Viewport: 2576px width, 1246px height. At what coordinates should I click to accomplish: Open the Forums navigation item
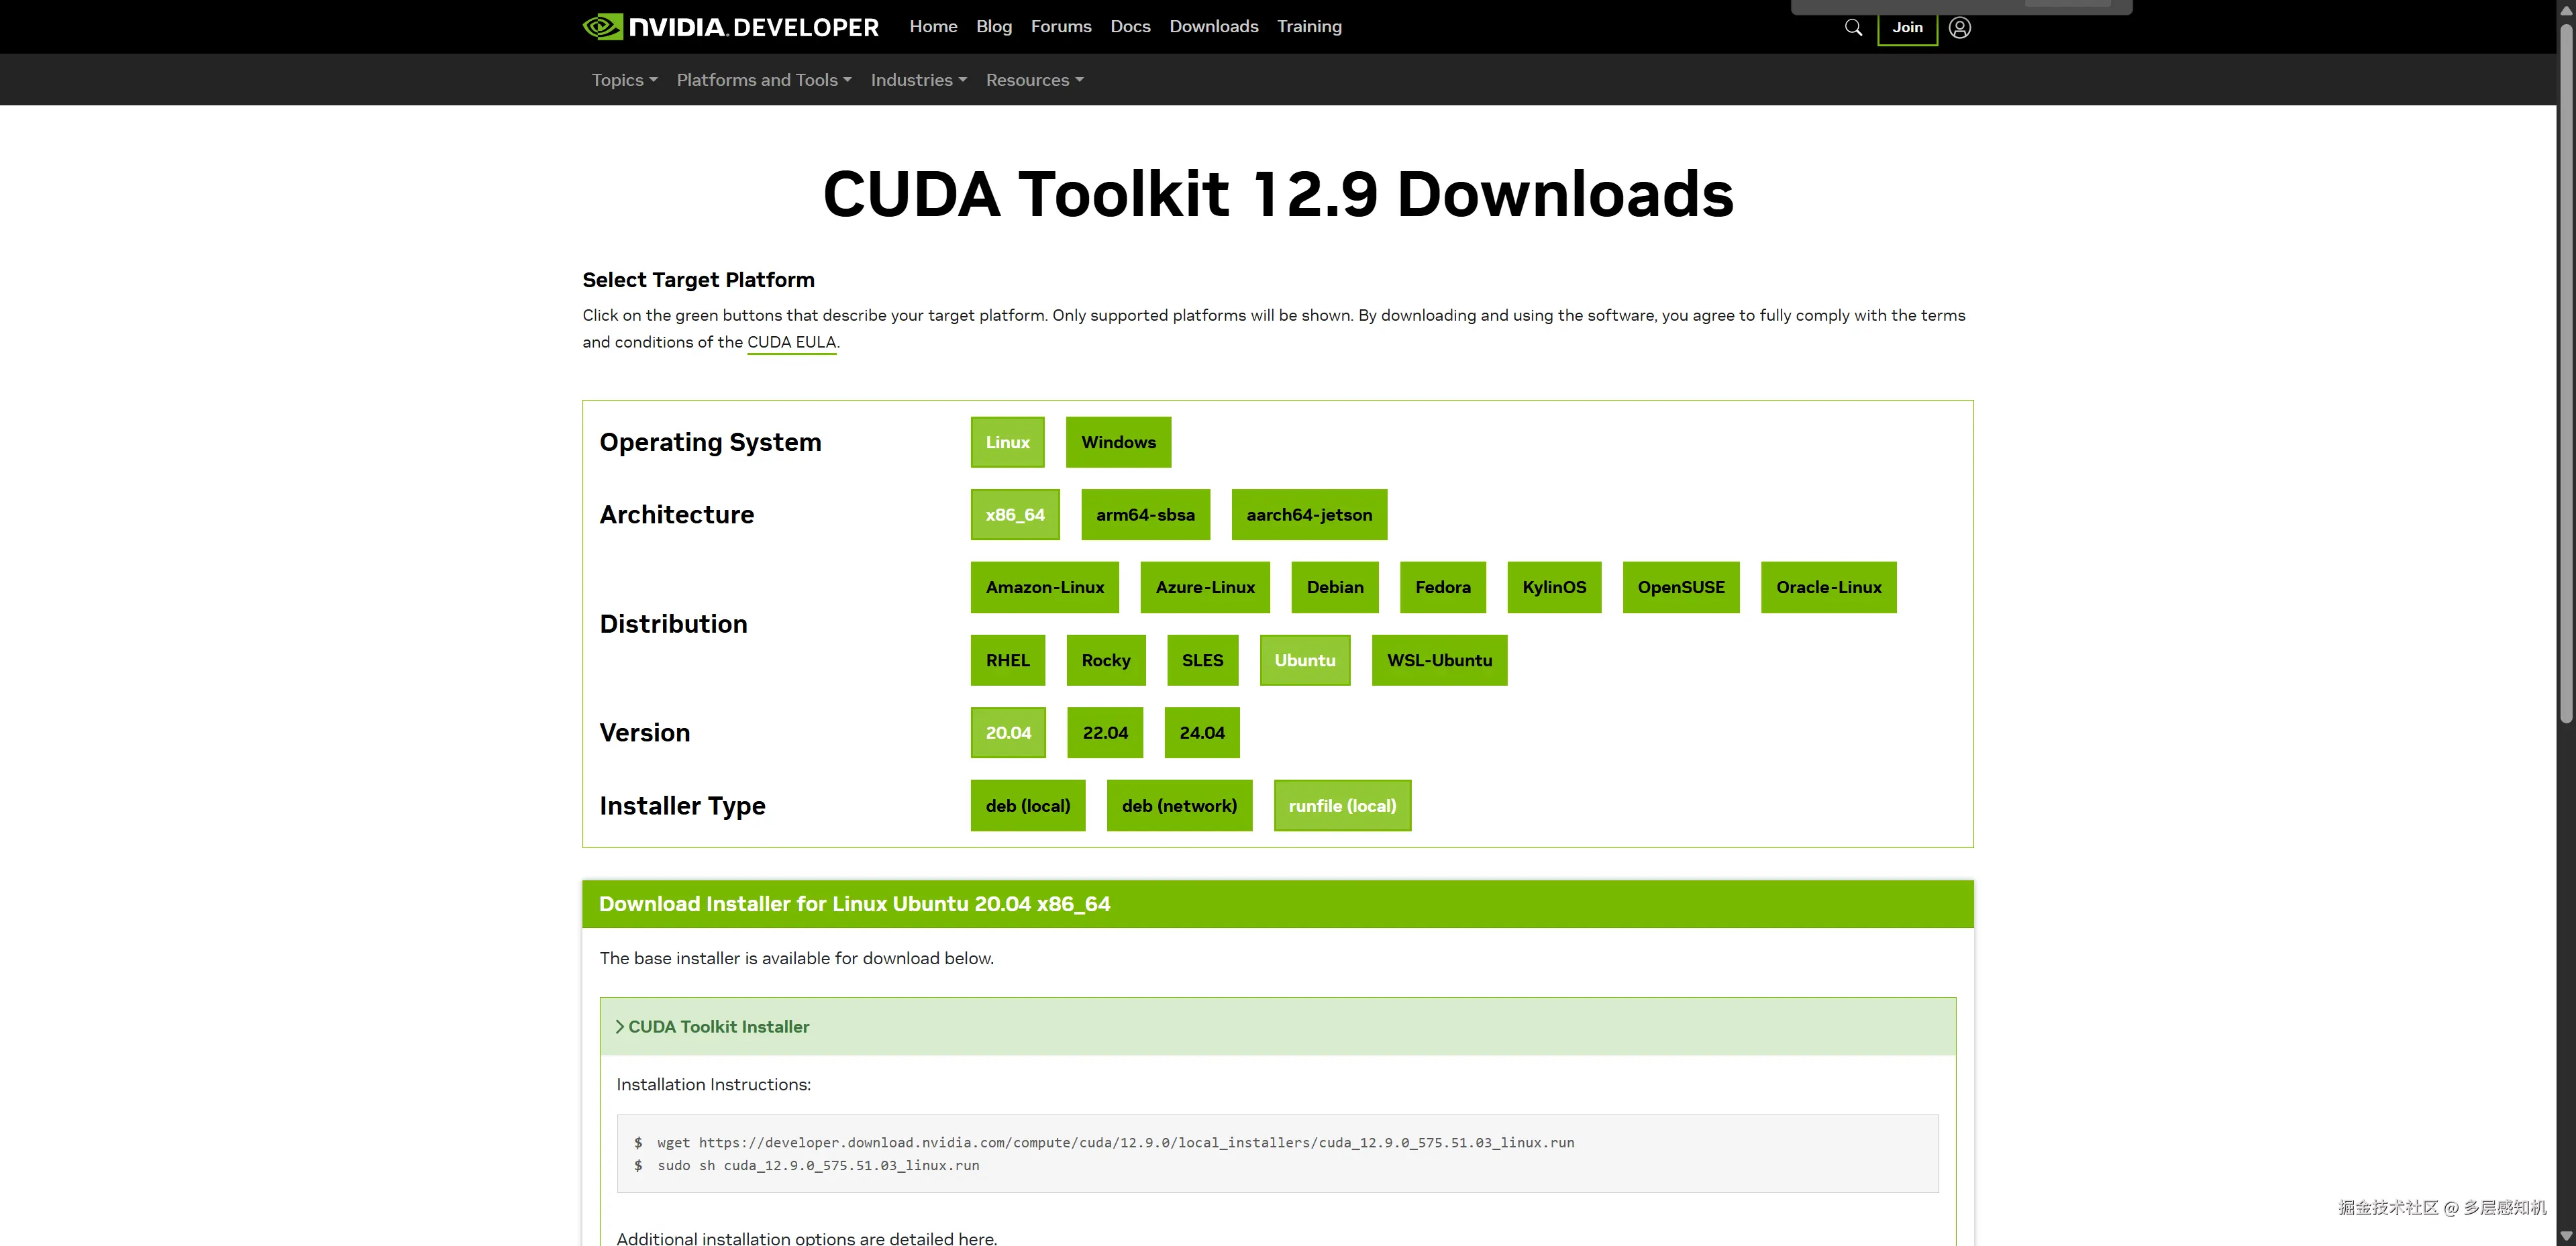1061,27
